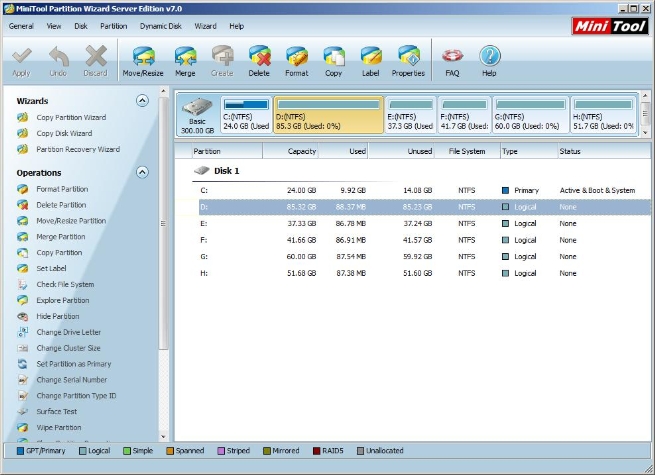Click the GPT/Primary blue legend swatch
The width and height of the screenshot is (655, 475).
tap(20, 451)
